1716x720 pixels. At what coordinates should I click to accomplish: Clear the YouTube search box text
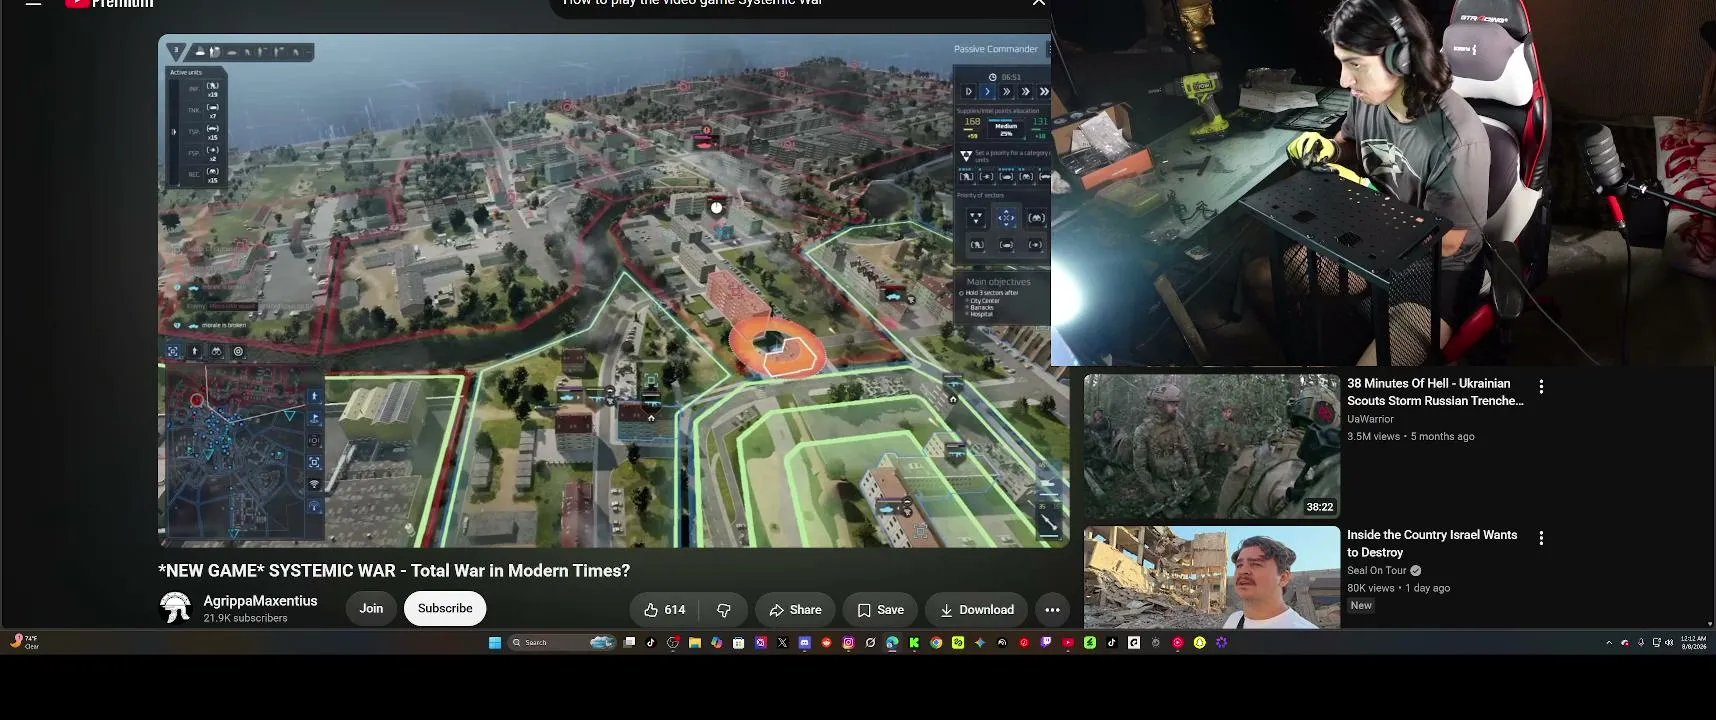pyautogui.click(x=1038, y=4)
